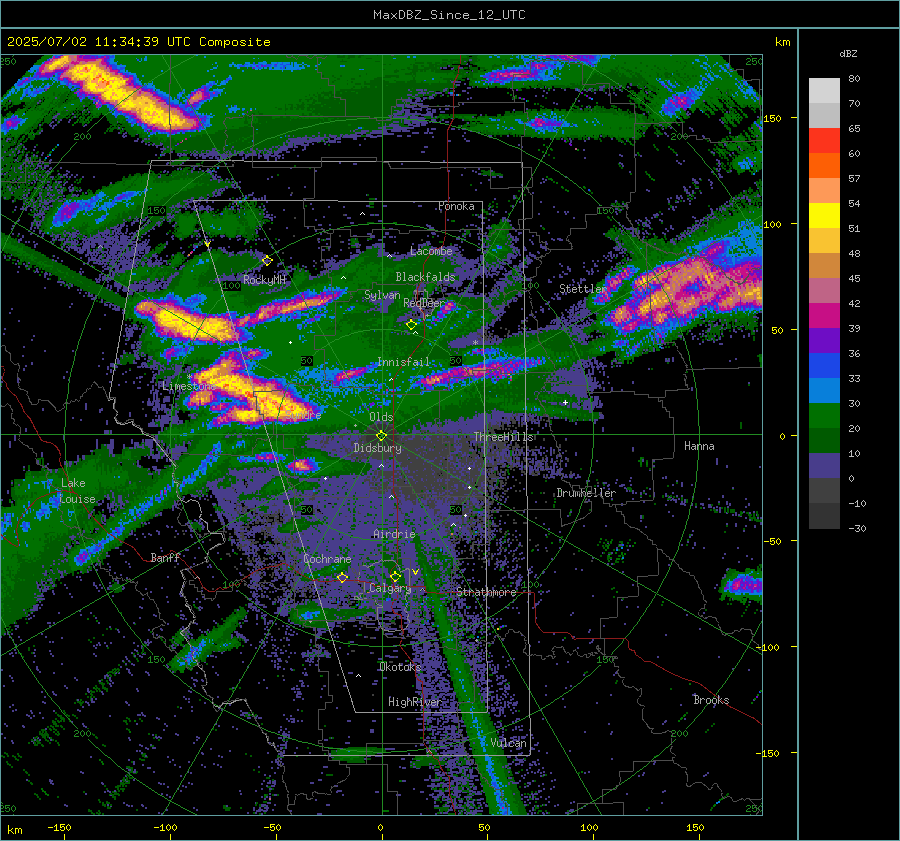Click the Brooks city label

(711, 700)
